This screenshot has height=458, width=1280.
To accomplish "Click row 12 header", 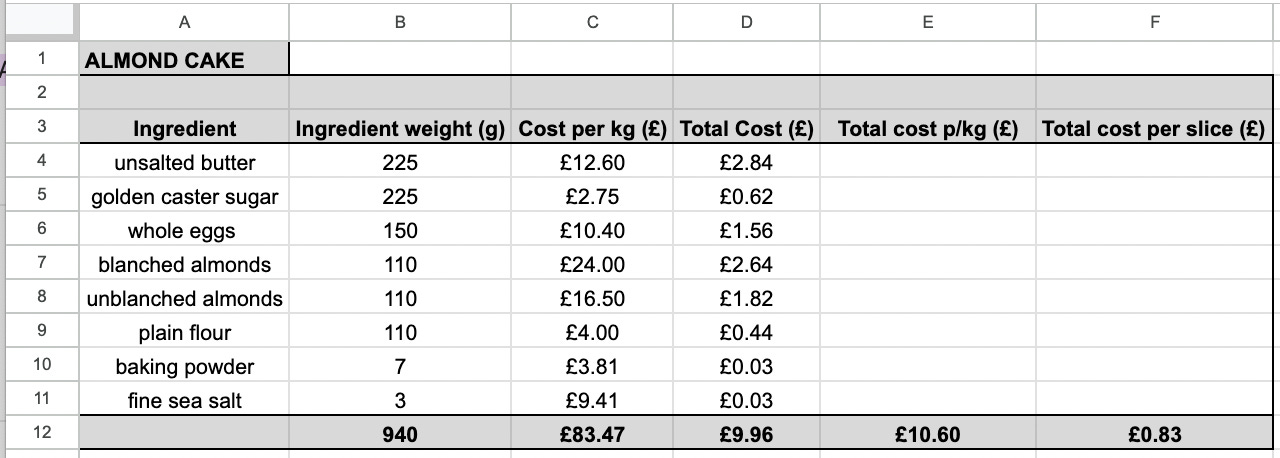I will 41,434.
